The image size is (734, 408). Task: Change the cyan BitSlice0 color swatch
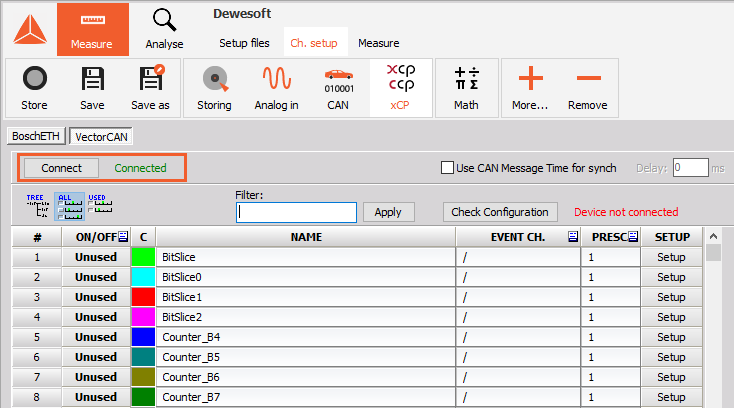click(x=143, y=277)
